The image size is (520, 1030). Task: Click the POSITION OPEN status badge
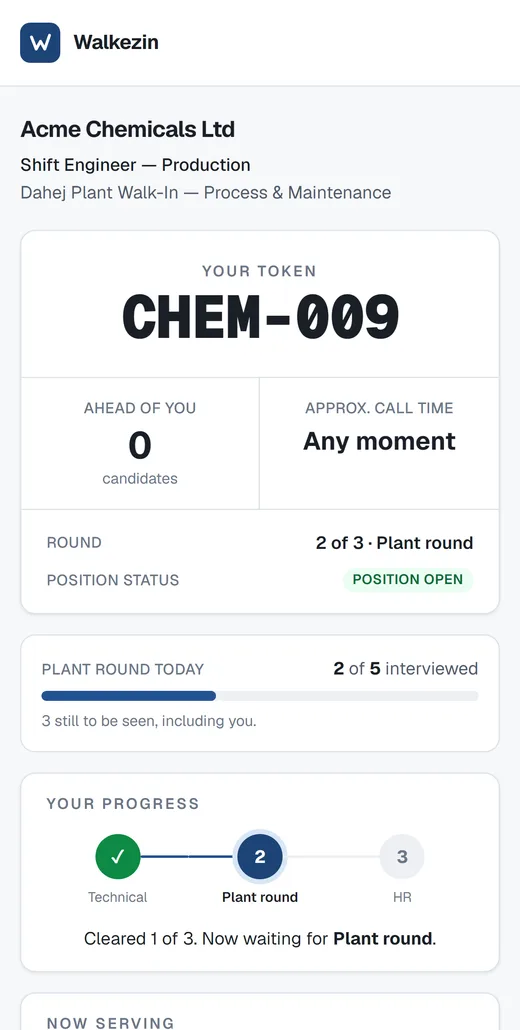[x=408, y=579]
